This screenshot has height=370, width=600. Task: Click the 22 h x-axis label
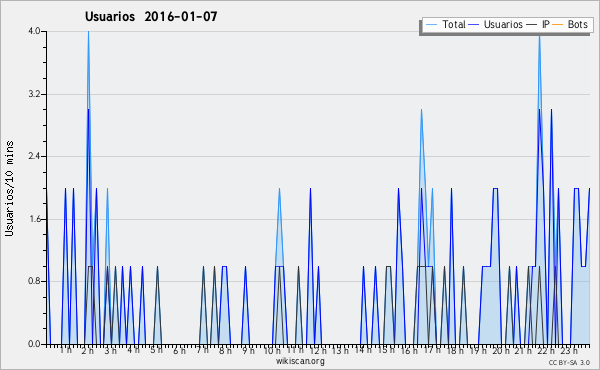[x=545, y=350]
